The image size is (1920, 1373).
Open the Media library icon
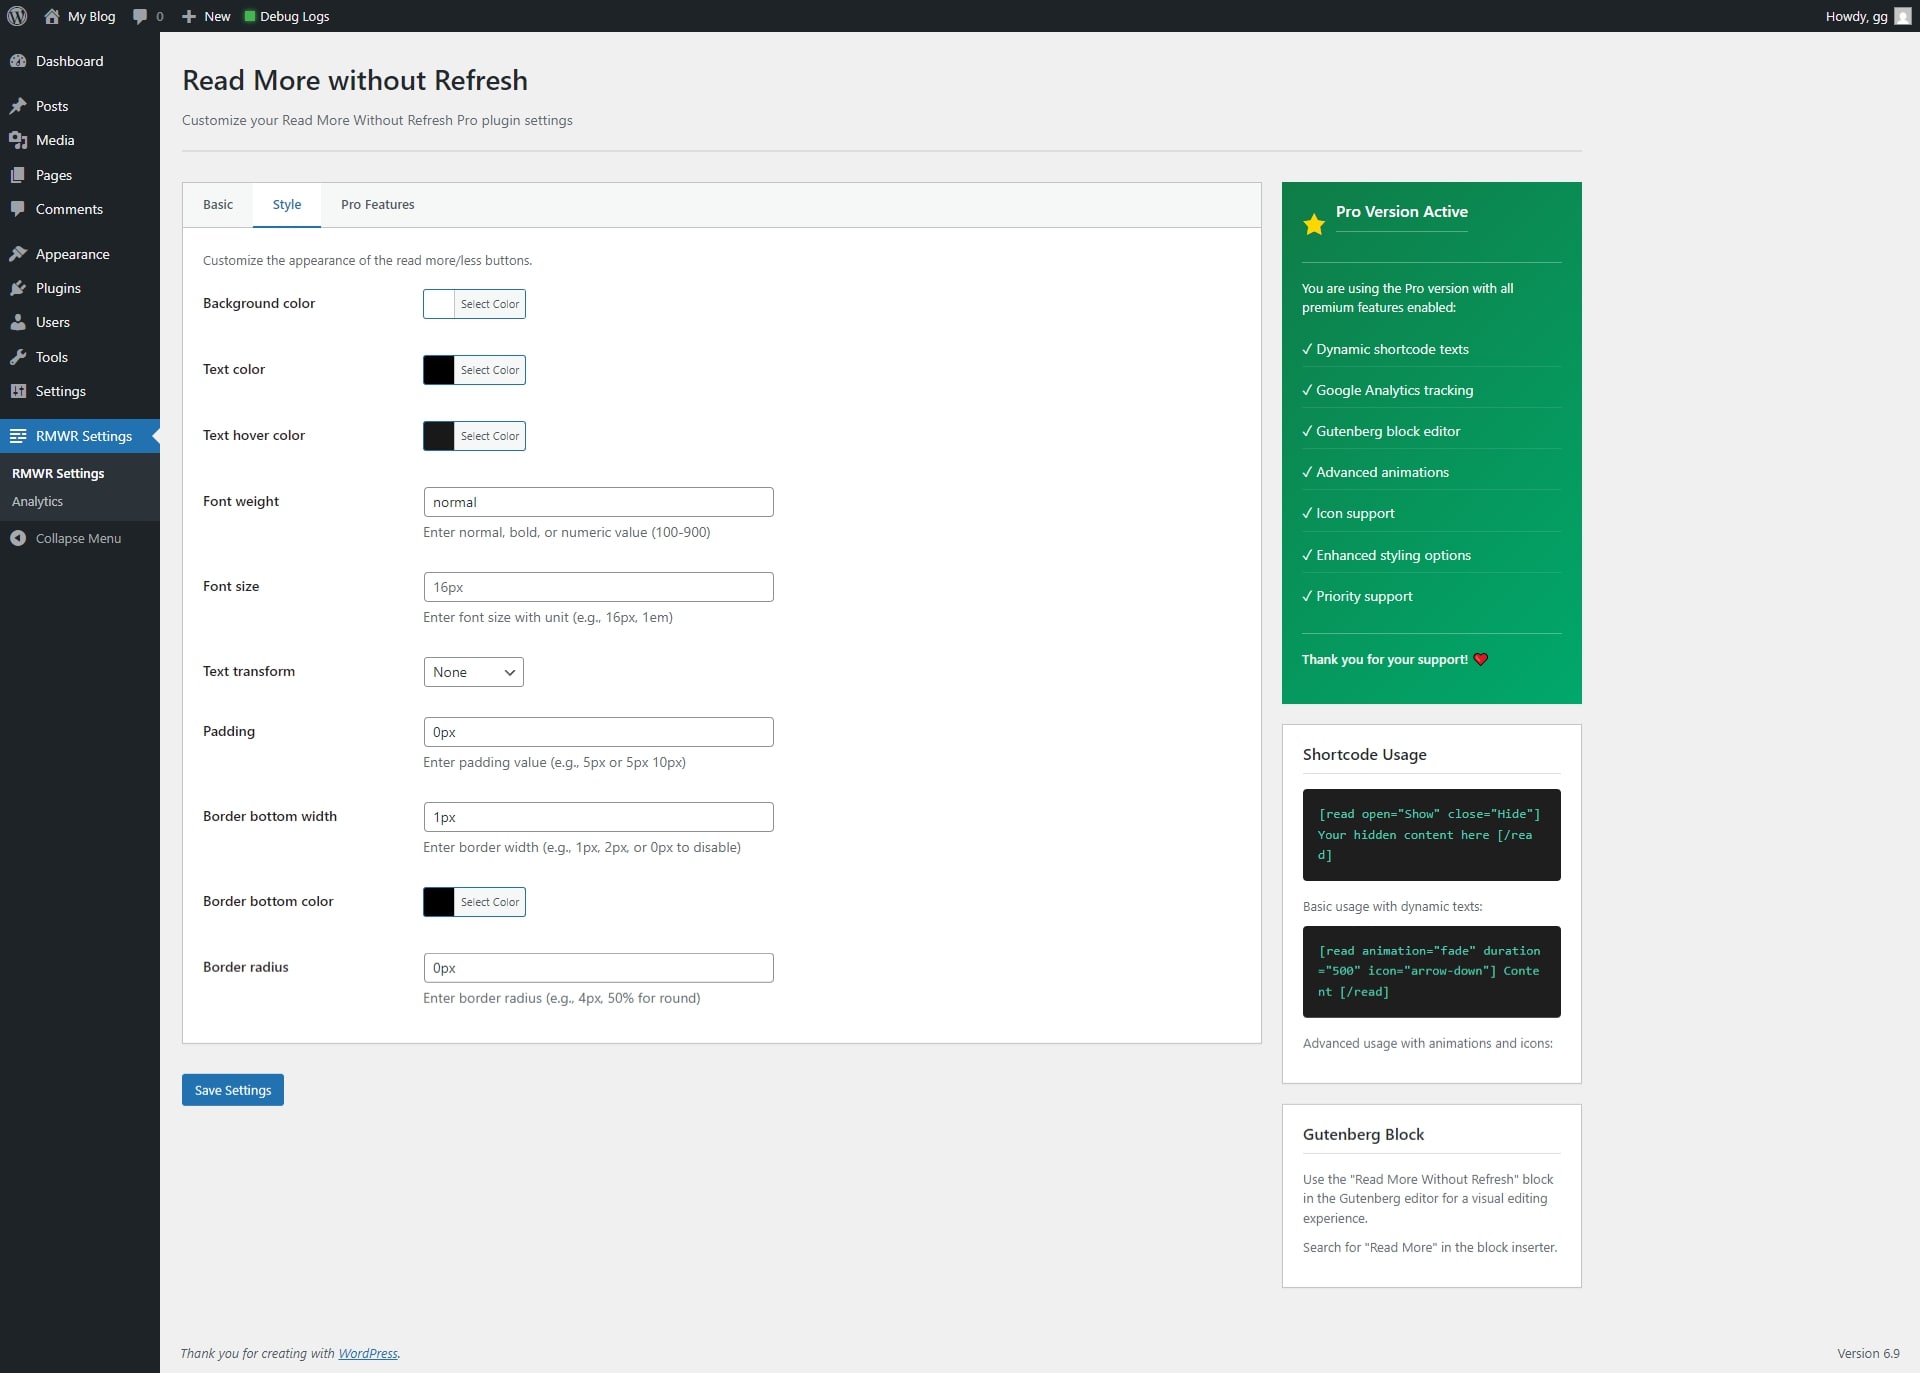[20, 140]
